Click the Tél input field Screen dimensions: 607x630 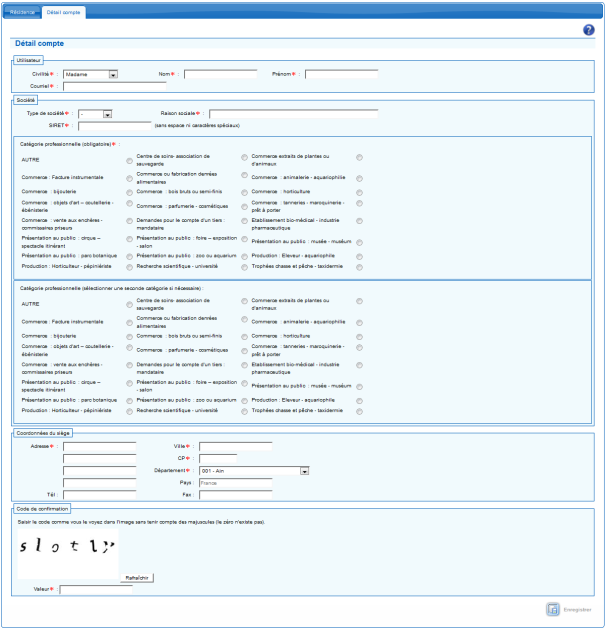pyautogui.click(x=100, y=495)
